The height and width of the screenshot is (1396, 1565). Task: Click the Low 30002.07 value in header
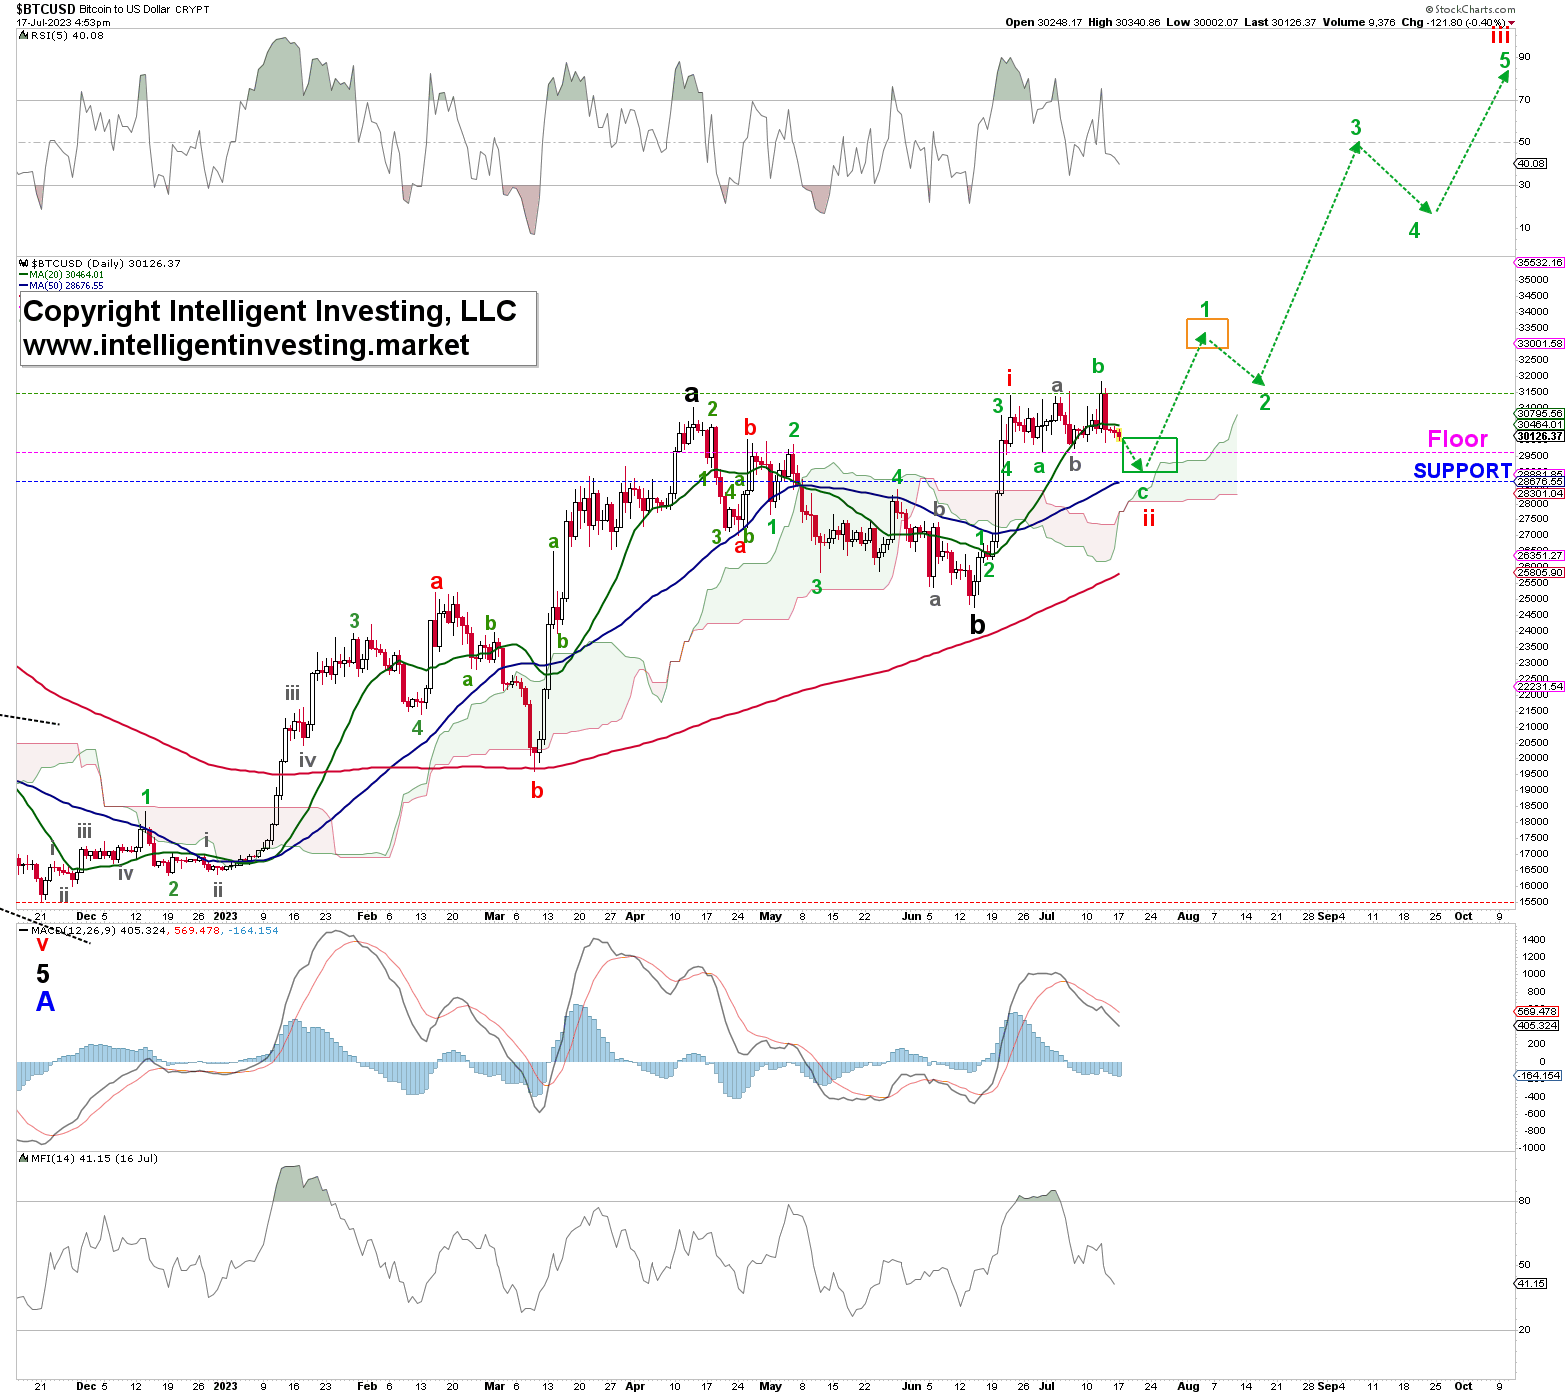(1202, 22)
